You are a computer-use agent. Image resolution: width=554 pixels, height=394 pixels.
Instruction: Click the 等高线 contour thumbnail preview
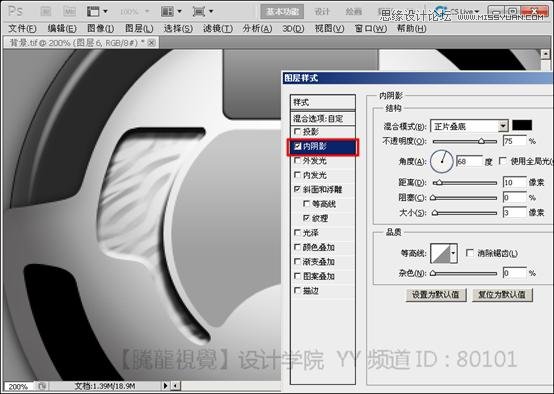click(441, 253)
